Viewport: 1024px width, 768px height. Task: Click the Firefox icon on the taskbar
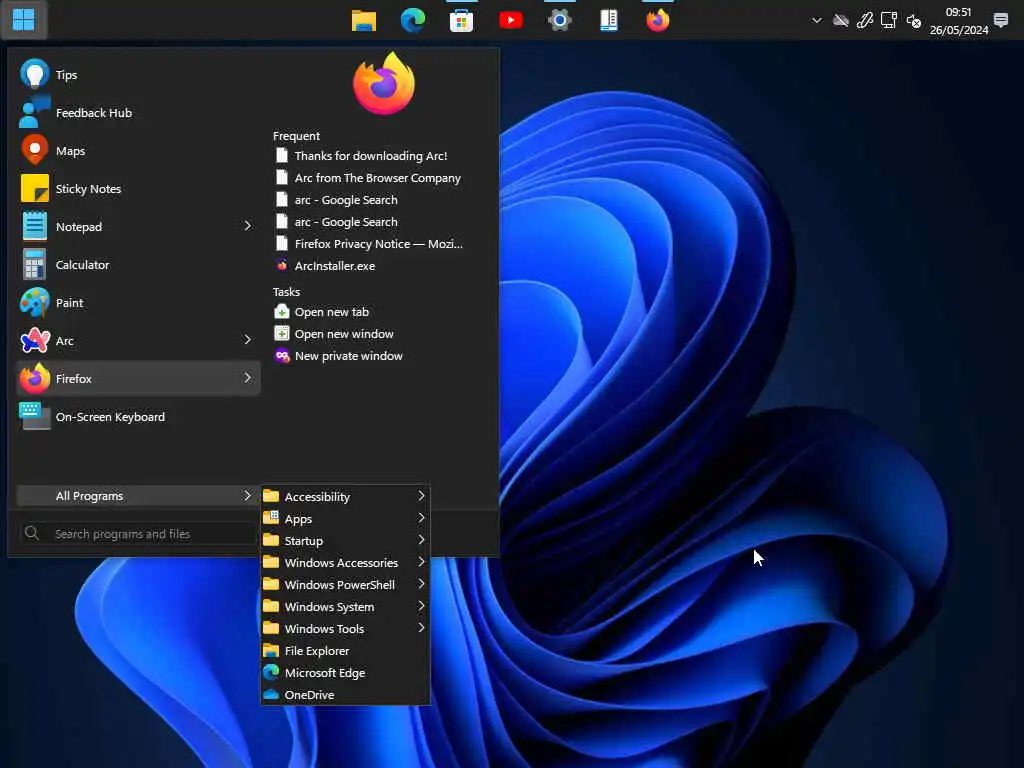pos(658,20)
